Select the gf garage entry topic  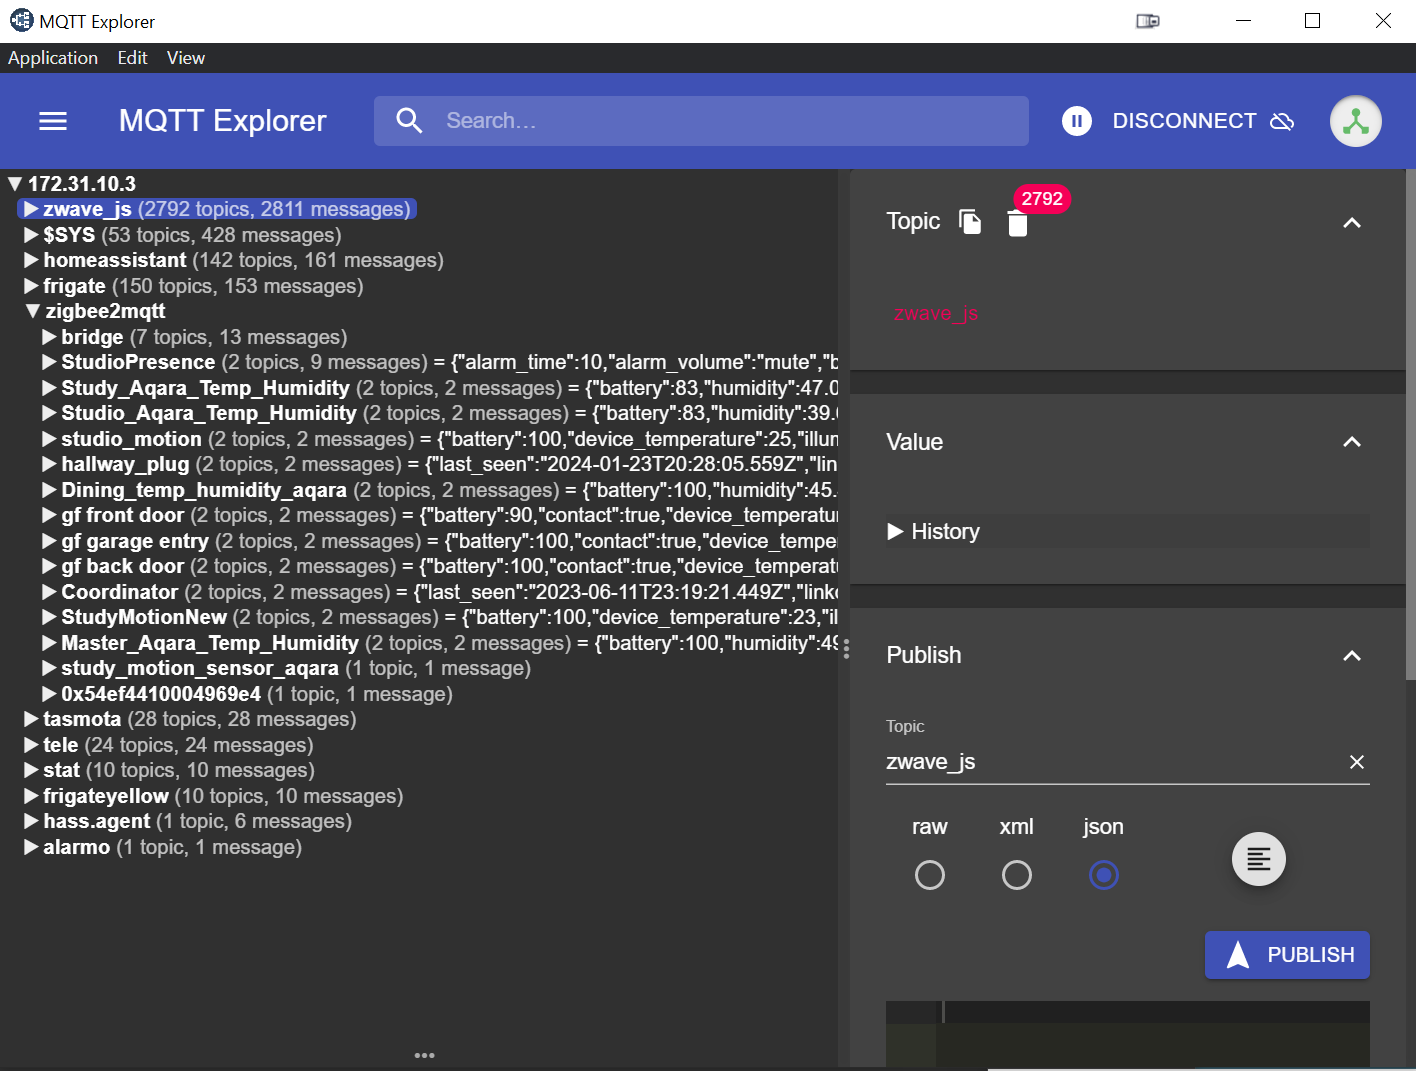click(135, 541)
